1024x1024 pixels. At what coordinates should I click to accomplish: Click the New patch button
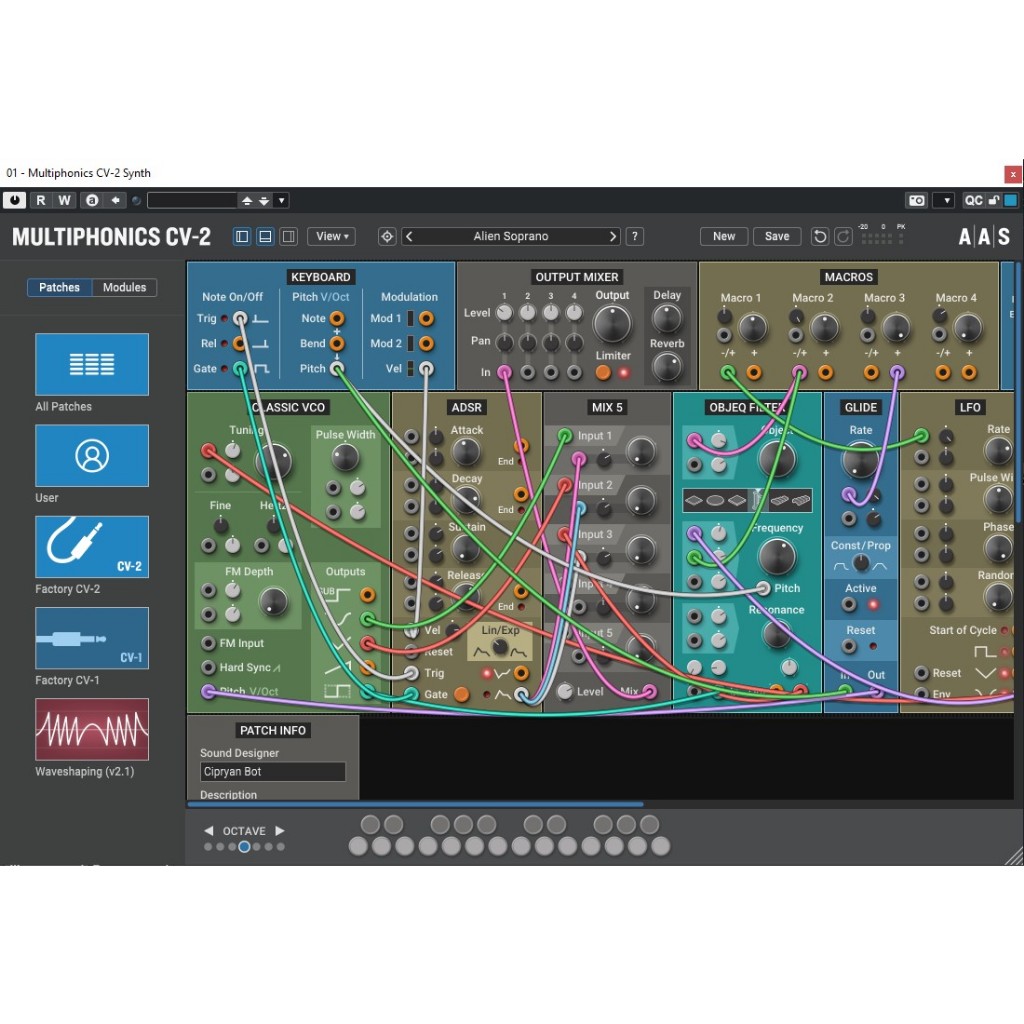pyautogui.click(x=724, y=236)
